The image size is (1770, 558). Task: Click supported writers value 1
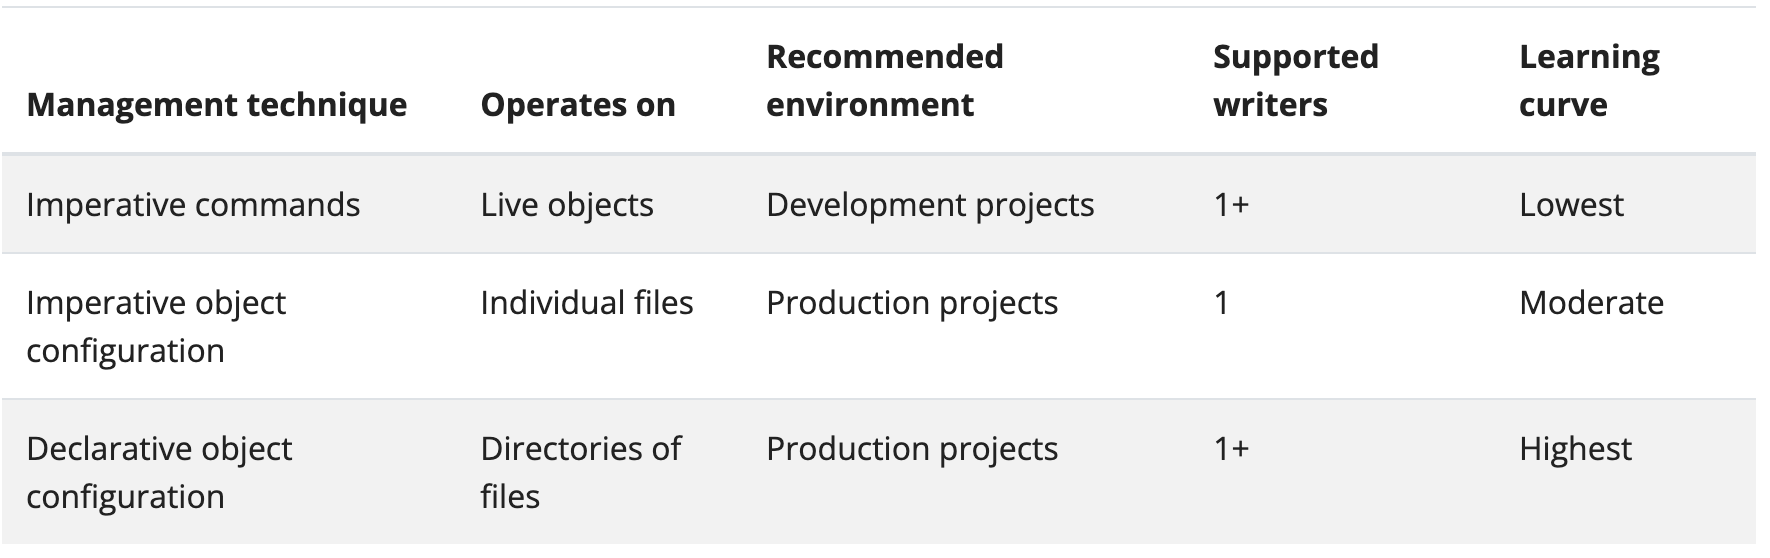tap(1221, 303)
